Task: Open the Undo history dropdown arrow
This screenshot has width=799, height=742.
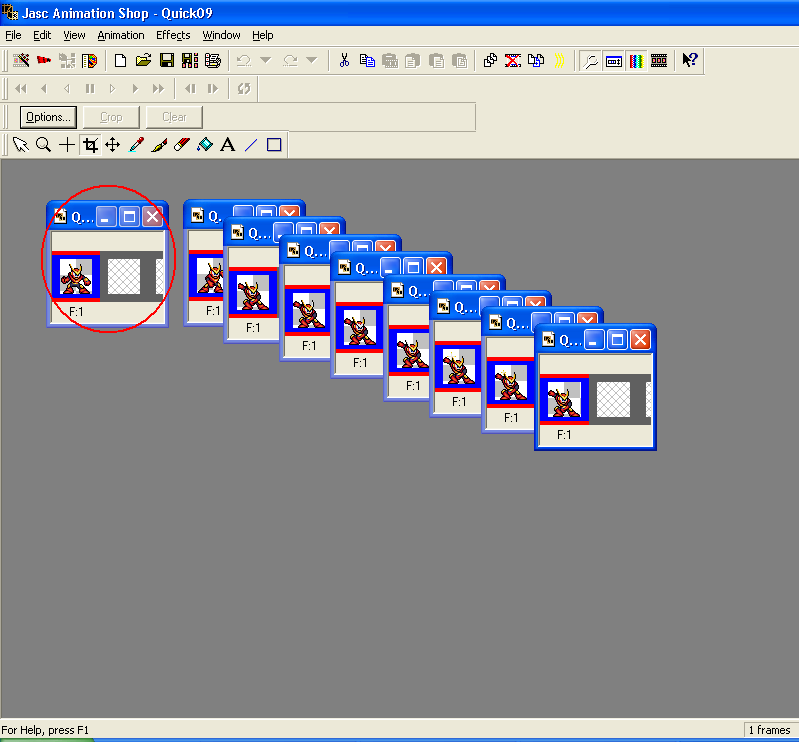Action: coord(265,61)
